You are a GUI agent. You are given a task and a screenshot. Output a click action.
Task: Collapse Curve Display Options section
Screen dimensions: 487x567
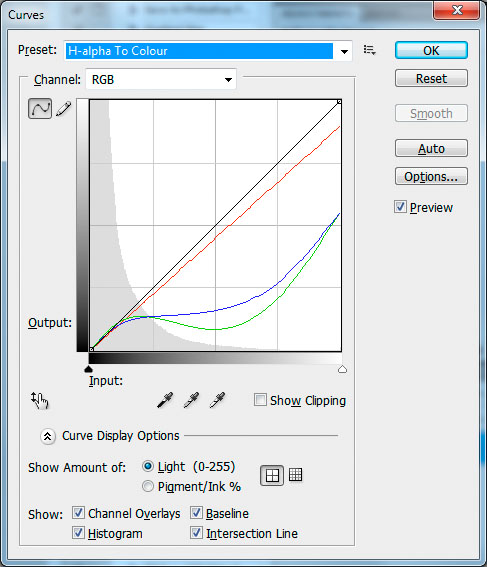coord(48,436)
